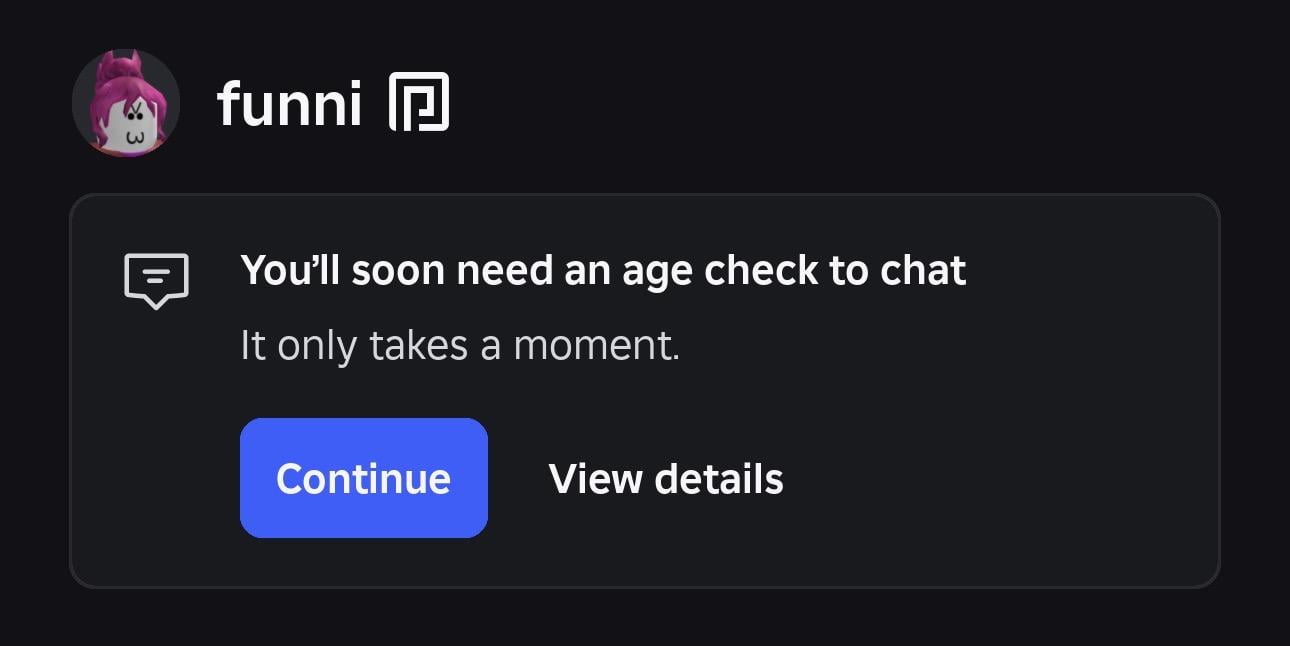Click the round profile avatar beside funni
1290x646 pixels.
click(x=126, y=103)
